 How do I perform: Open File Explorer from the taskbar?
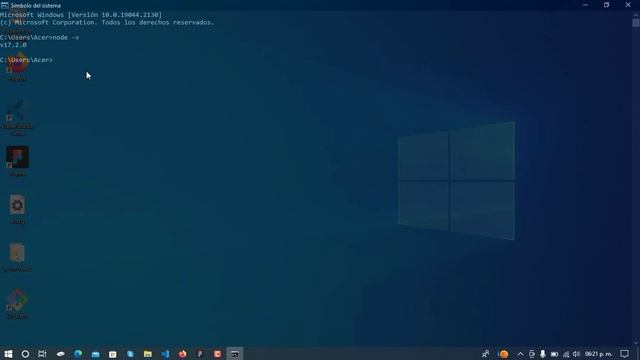pyautogui.click(x=148, y=354)
